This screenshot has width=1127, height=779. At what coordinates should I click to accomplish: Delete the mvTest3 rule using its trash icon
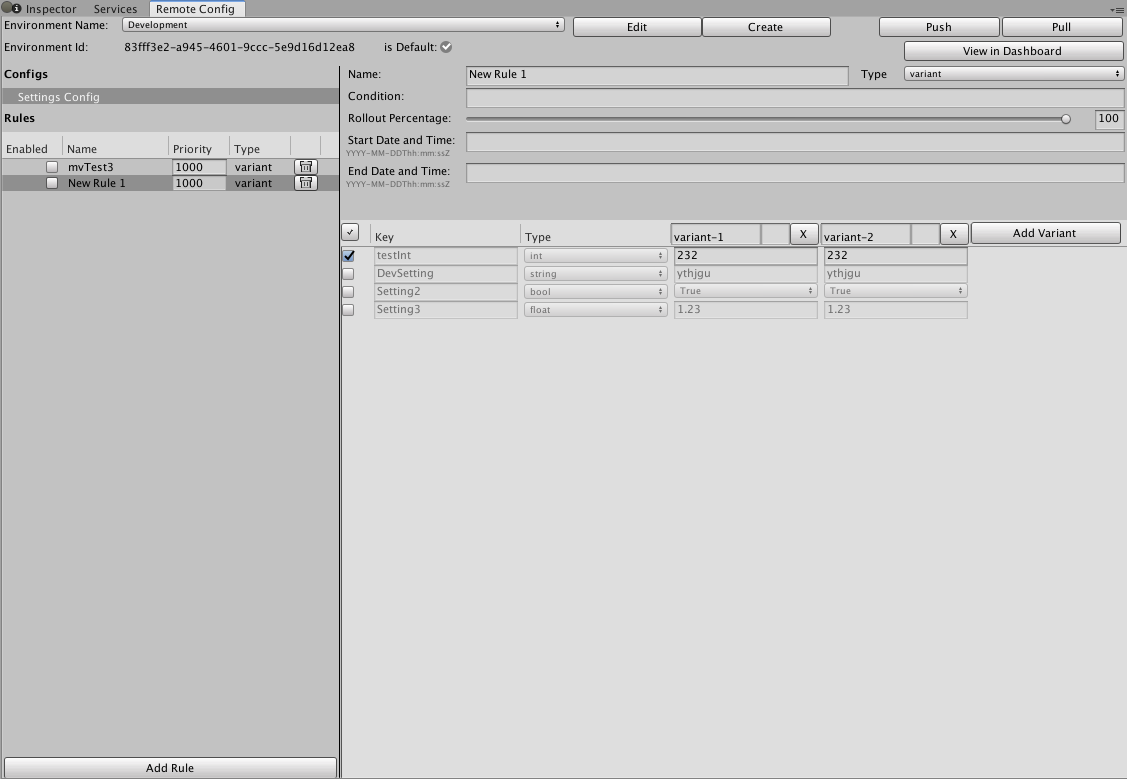pos(306,166)
